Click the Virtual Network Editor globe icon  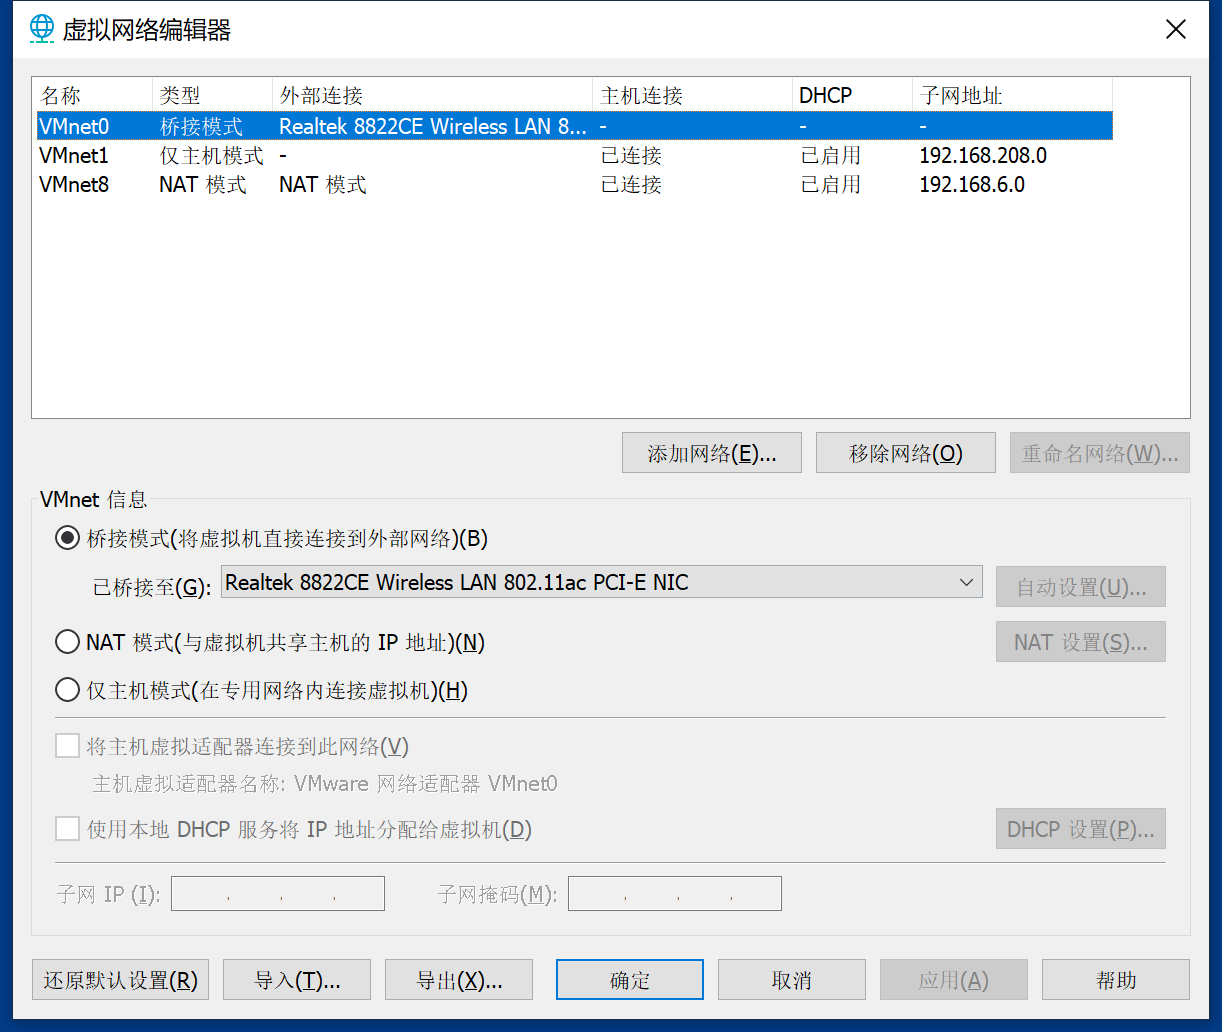point(42,28)
